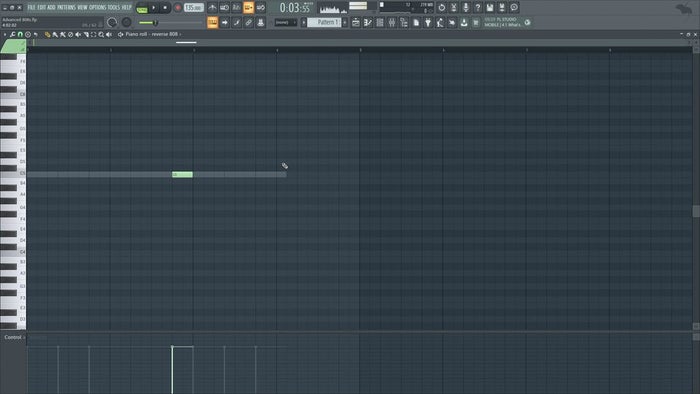
Task: Toggle loop recording
Action: (x=261, y=8)
